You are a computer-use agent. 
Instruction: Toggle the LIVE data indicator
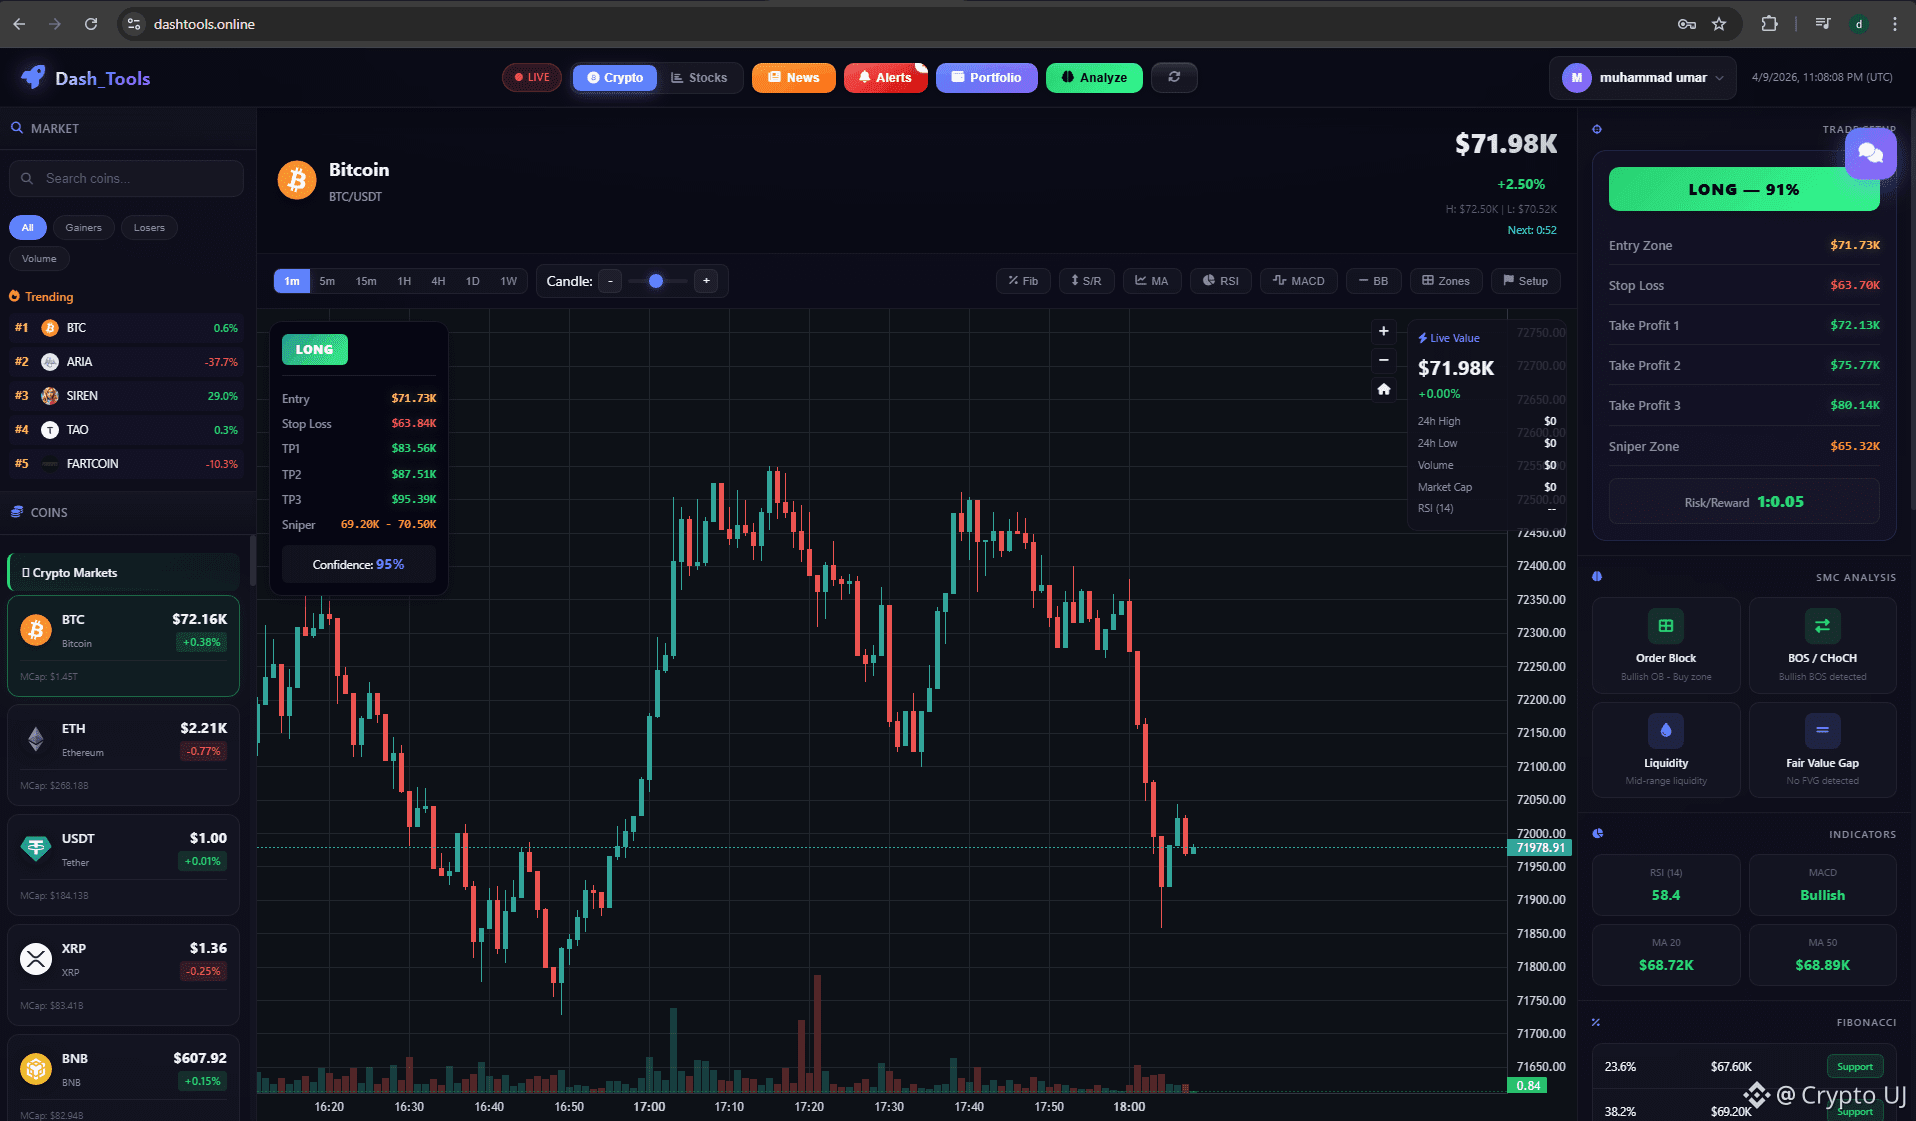click(x=532, y=77)
